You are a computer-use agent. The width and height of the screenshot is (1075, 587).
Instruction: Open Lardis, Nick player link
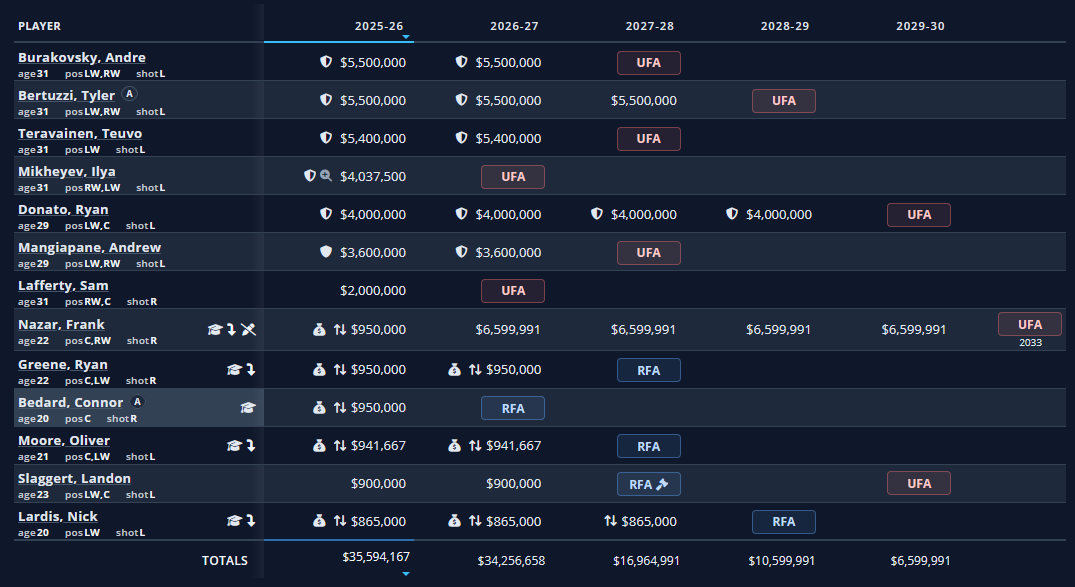point(58,516)
